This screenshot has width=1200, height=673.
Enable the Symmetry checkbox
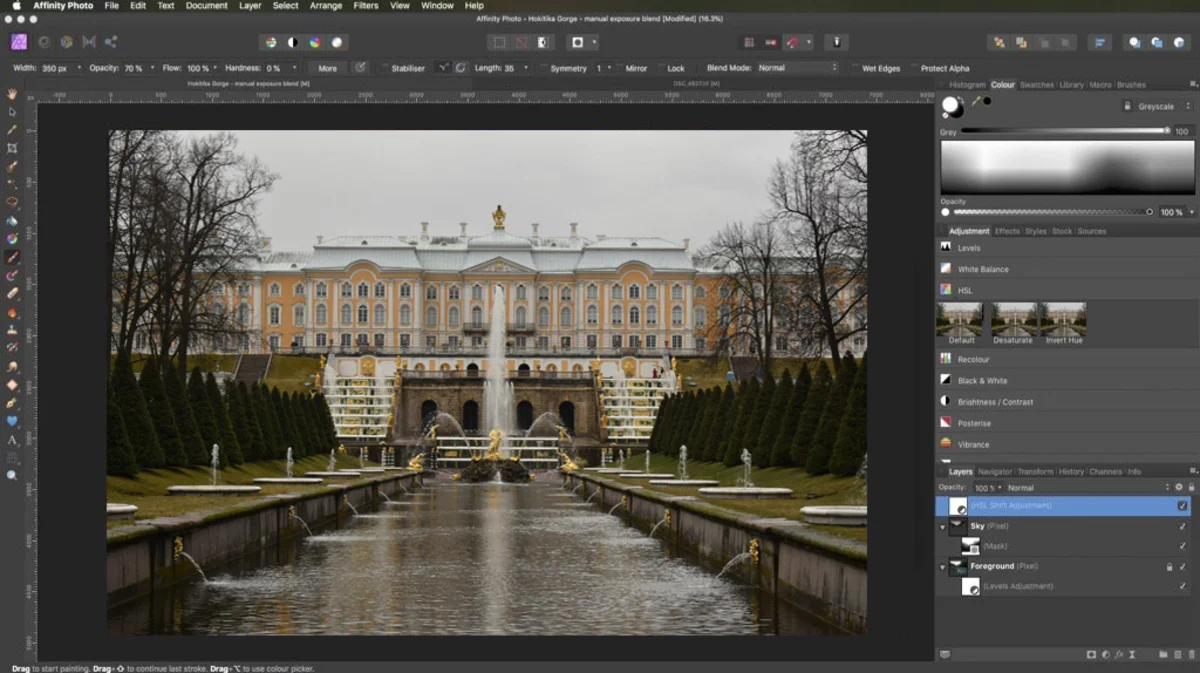543,68
